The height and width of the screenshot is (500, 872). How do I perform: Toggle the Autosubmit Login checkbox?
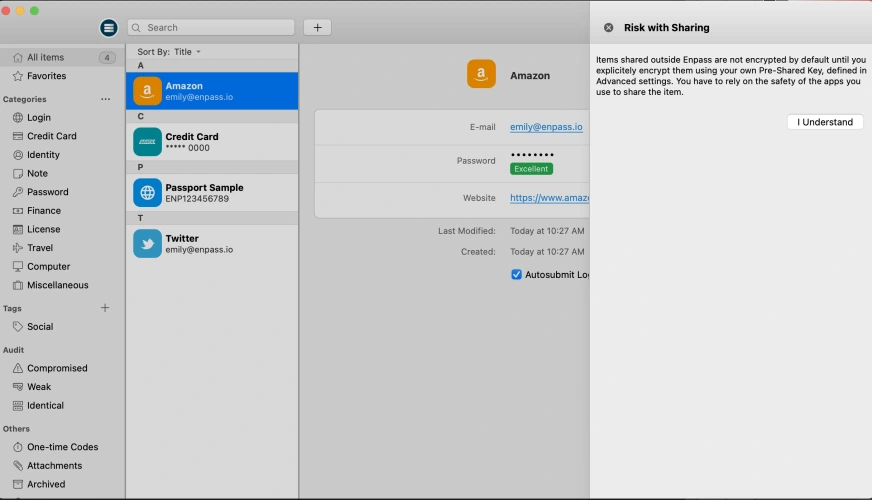click(x=516, y=274)
